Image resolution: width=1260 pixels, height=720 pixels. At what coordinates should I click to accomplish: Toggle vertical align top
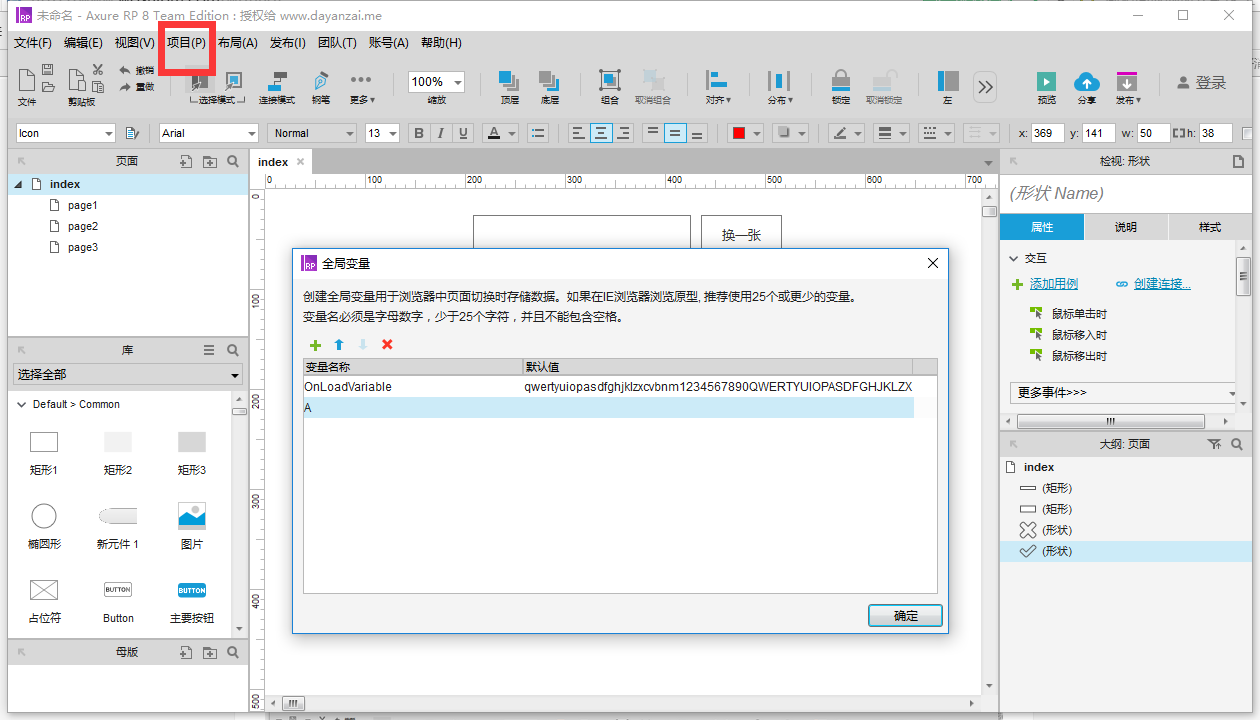click(652, 133)
